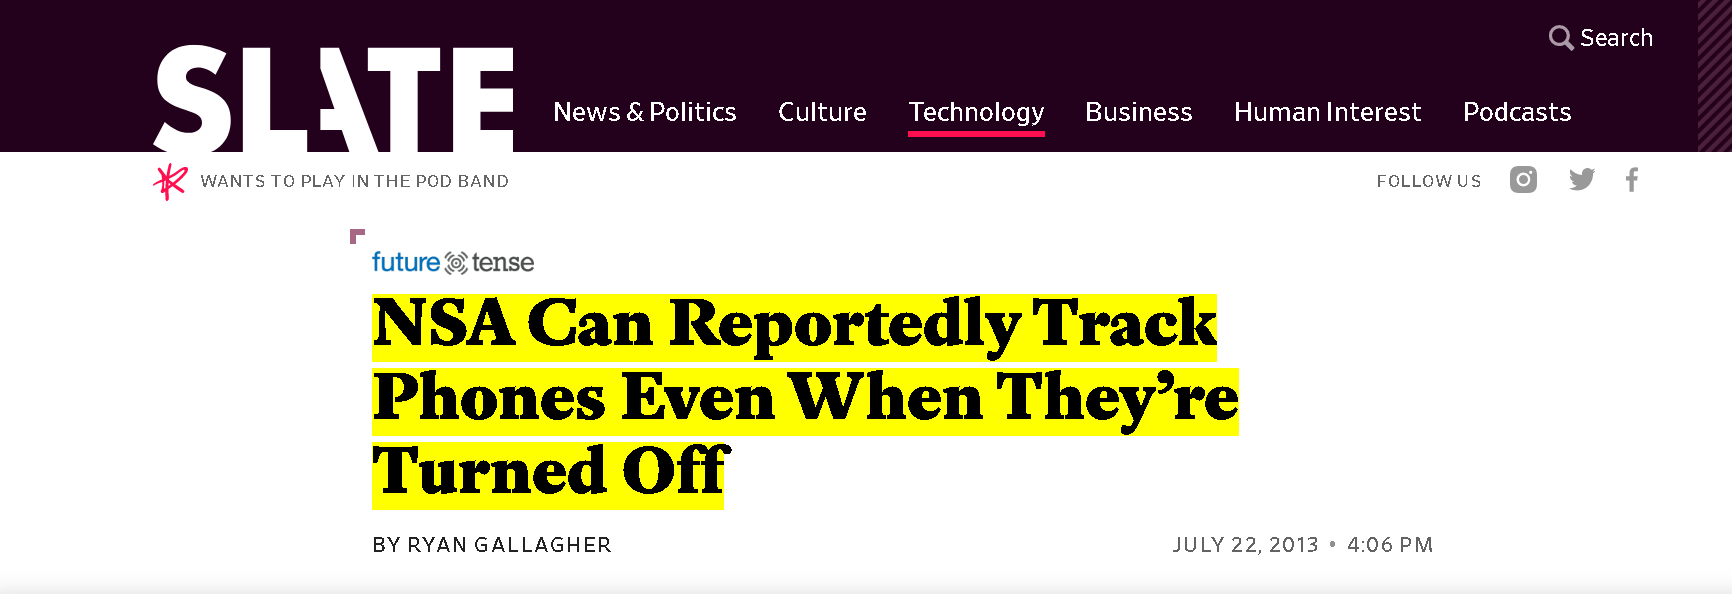Open the future tense blog link

[x=453, y=262]
